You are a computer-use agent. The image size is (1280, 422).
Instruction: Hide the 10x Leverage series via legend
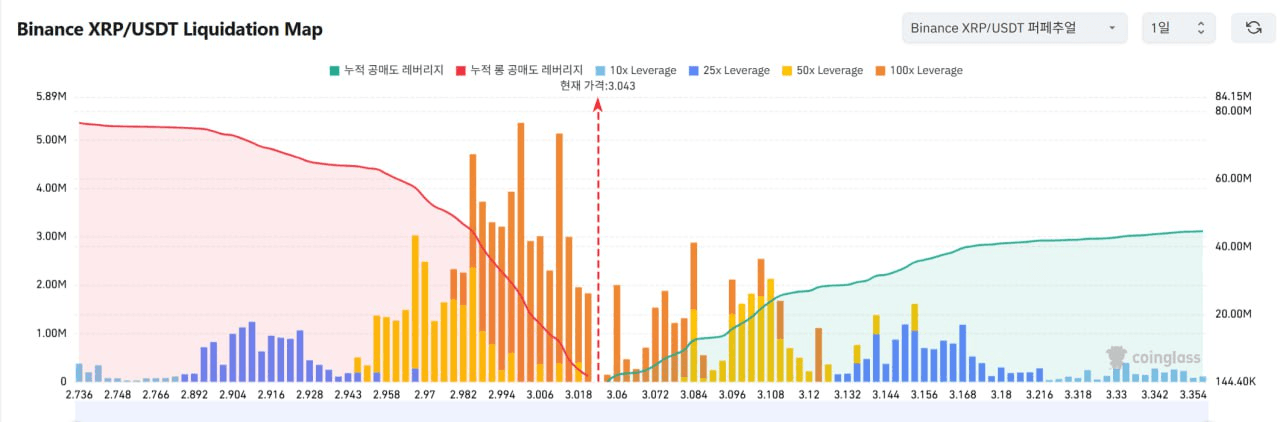tap(635, 71)
